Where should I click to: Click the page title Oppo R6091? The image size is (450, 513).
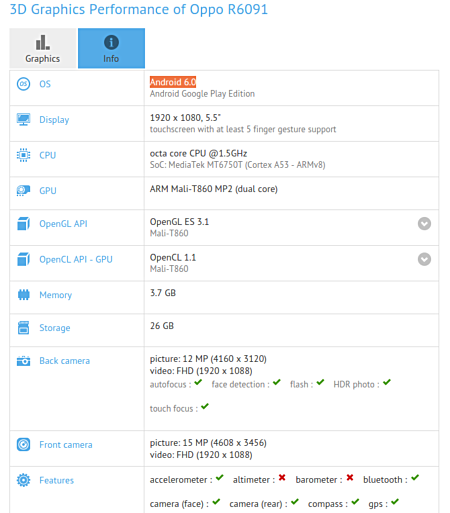tap(228, 9)
